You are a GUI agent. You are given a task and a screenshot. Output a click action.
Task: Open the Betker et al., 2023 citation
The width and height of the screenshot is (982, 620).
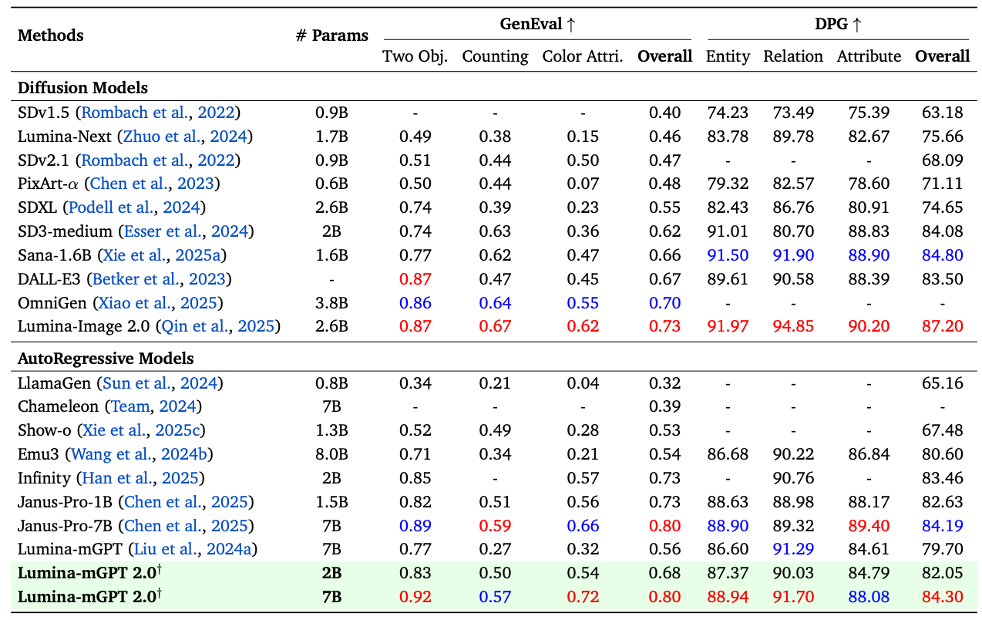(159, 279)
